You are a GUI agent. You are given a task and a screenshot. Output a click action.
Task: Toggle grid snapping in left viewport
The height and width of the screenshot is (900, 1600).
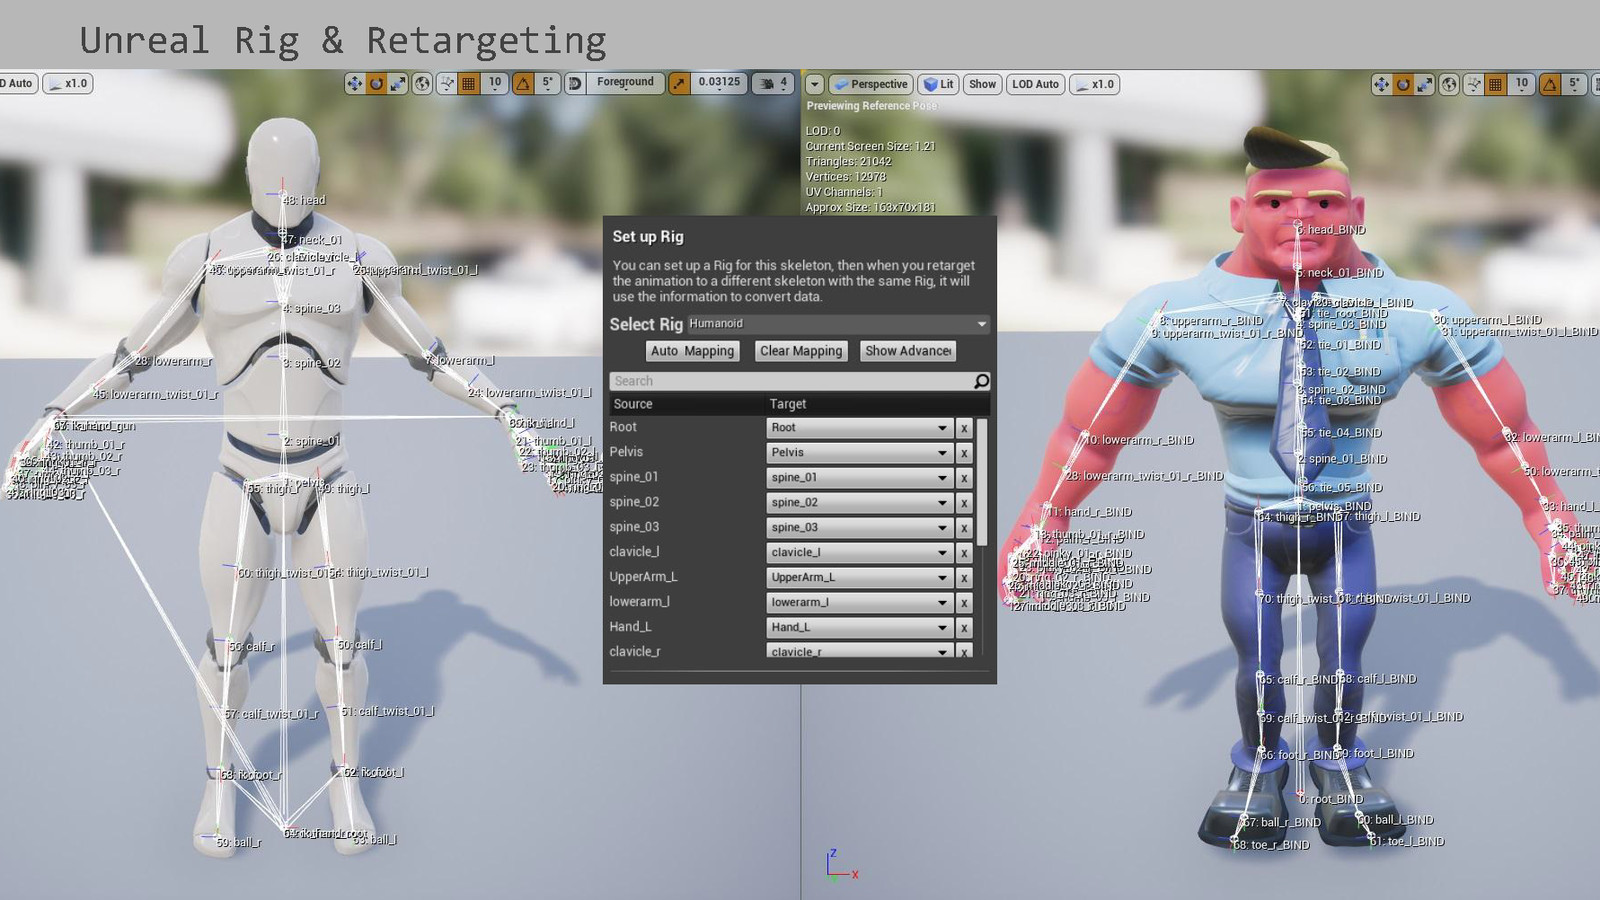[468, 84]
